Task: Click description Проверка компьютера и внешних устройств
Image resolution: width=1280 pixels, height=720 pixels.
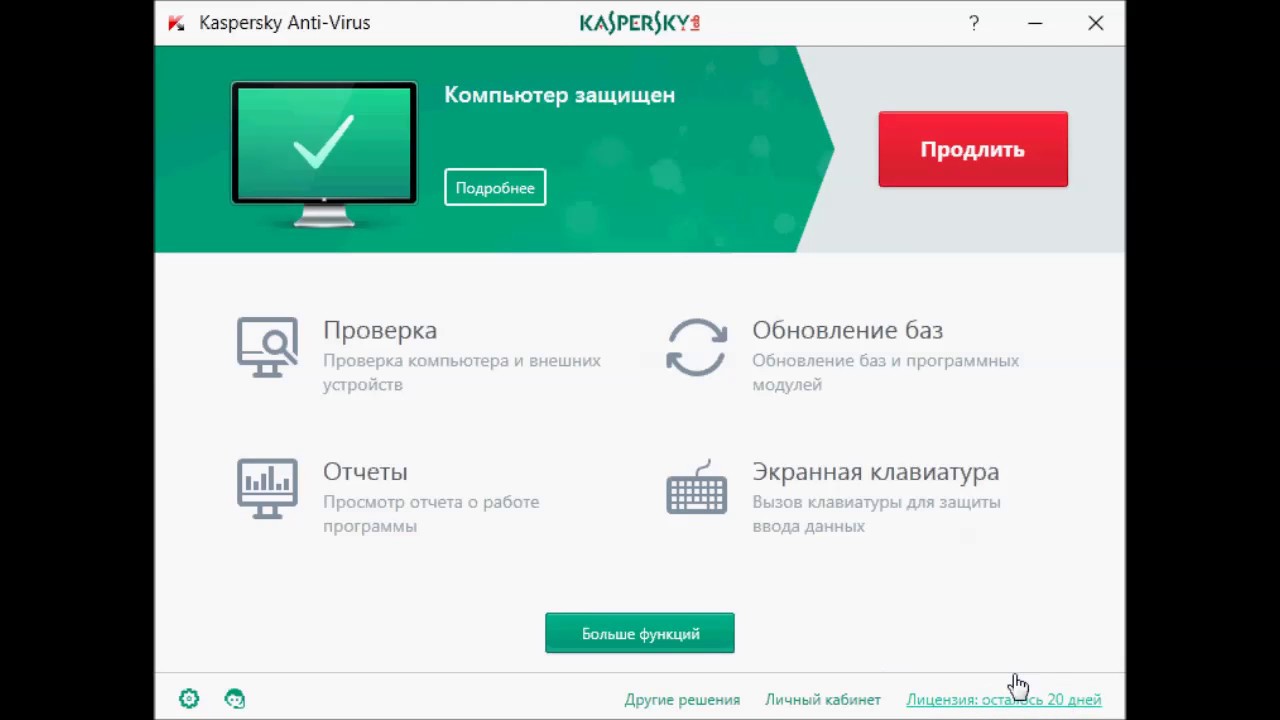Action: (x=462, y=372)
